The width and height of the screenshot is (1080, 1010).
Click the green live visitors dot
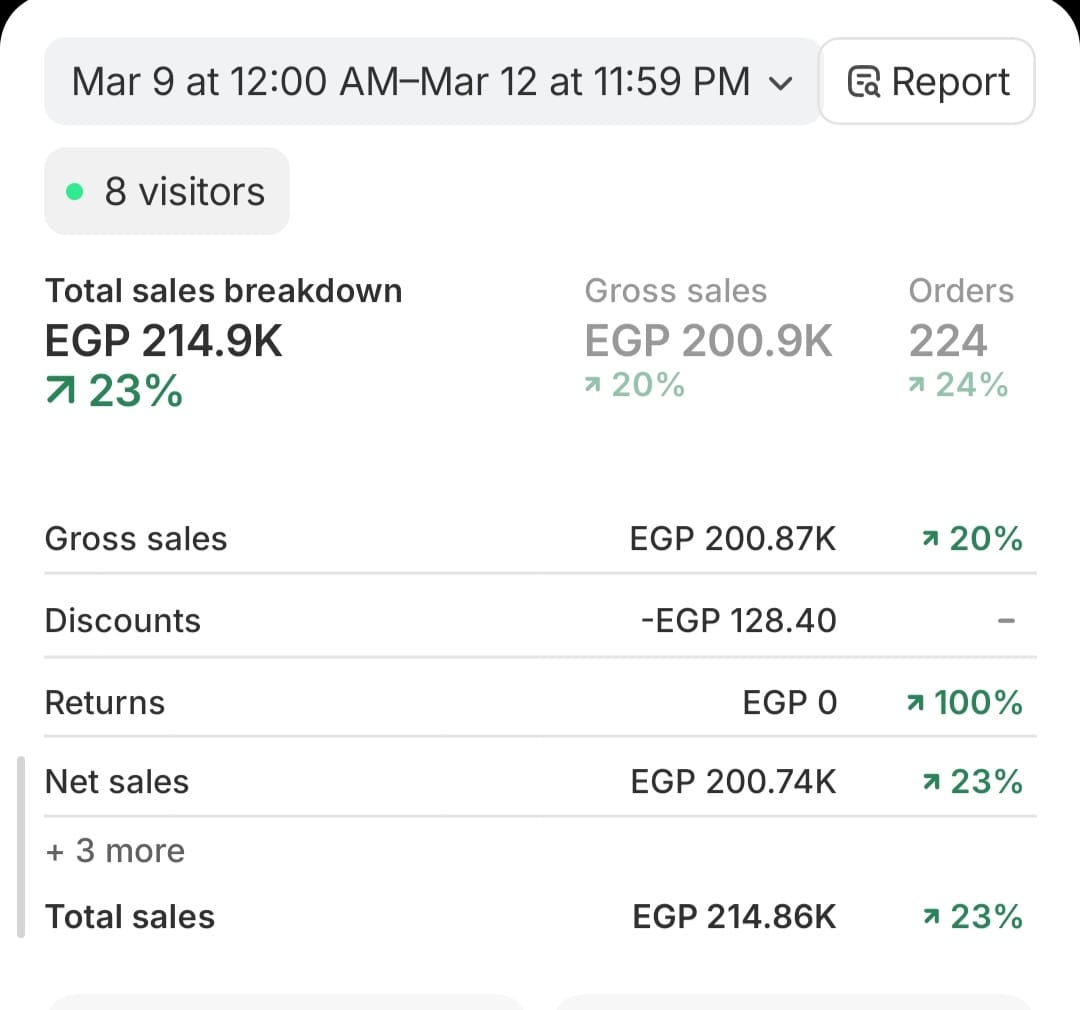pyautogui.click(x=74, y=192)
